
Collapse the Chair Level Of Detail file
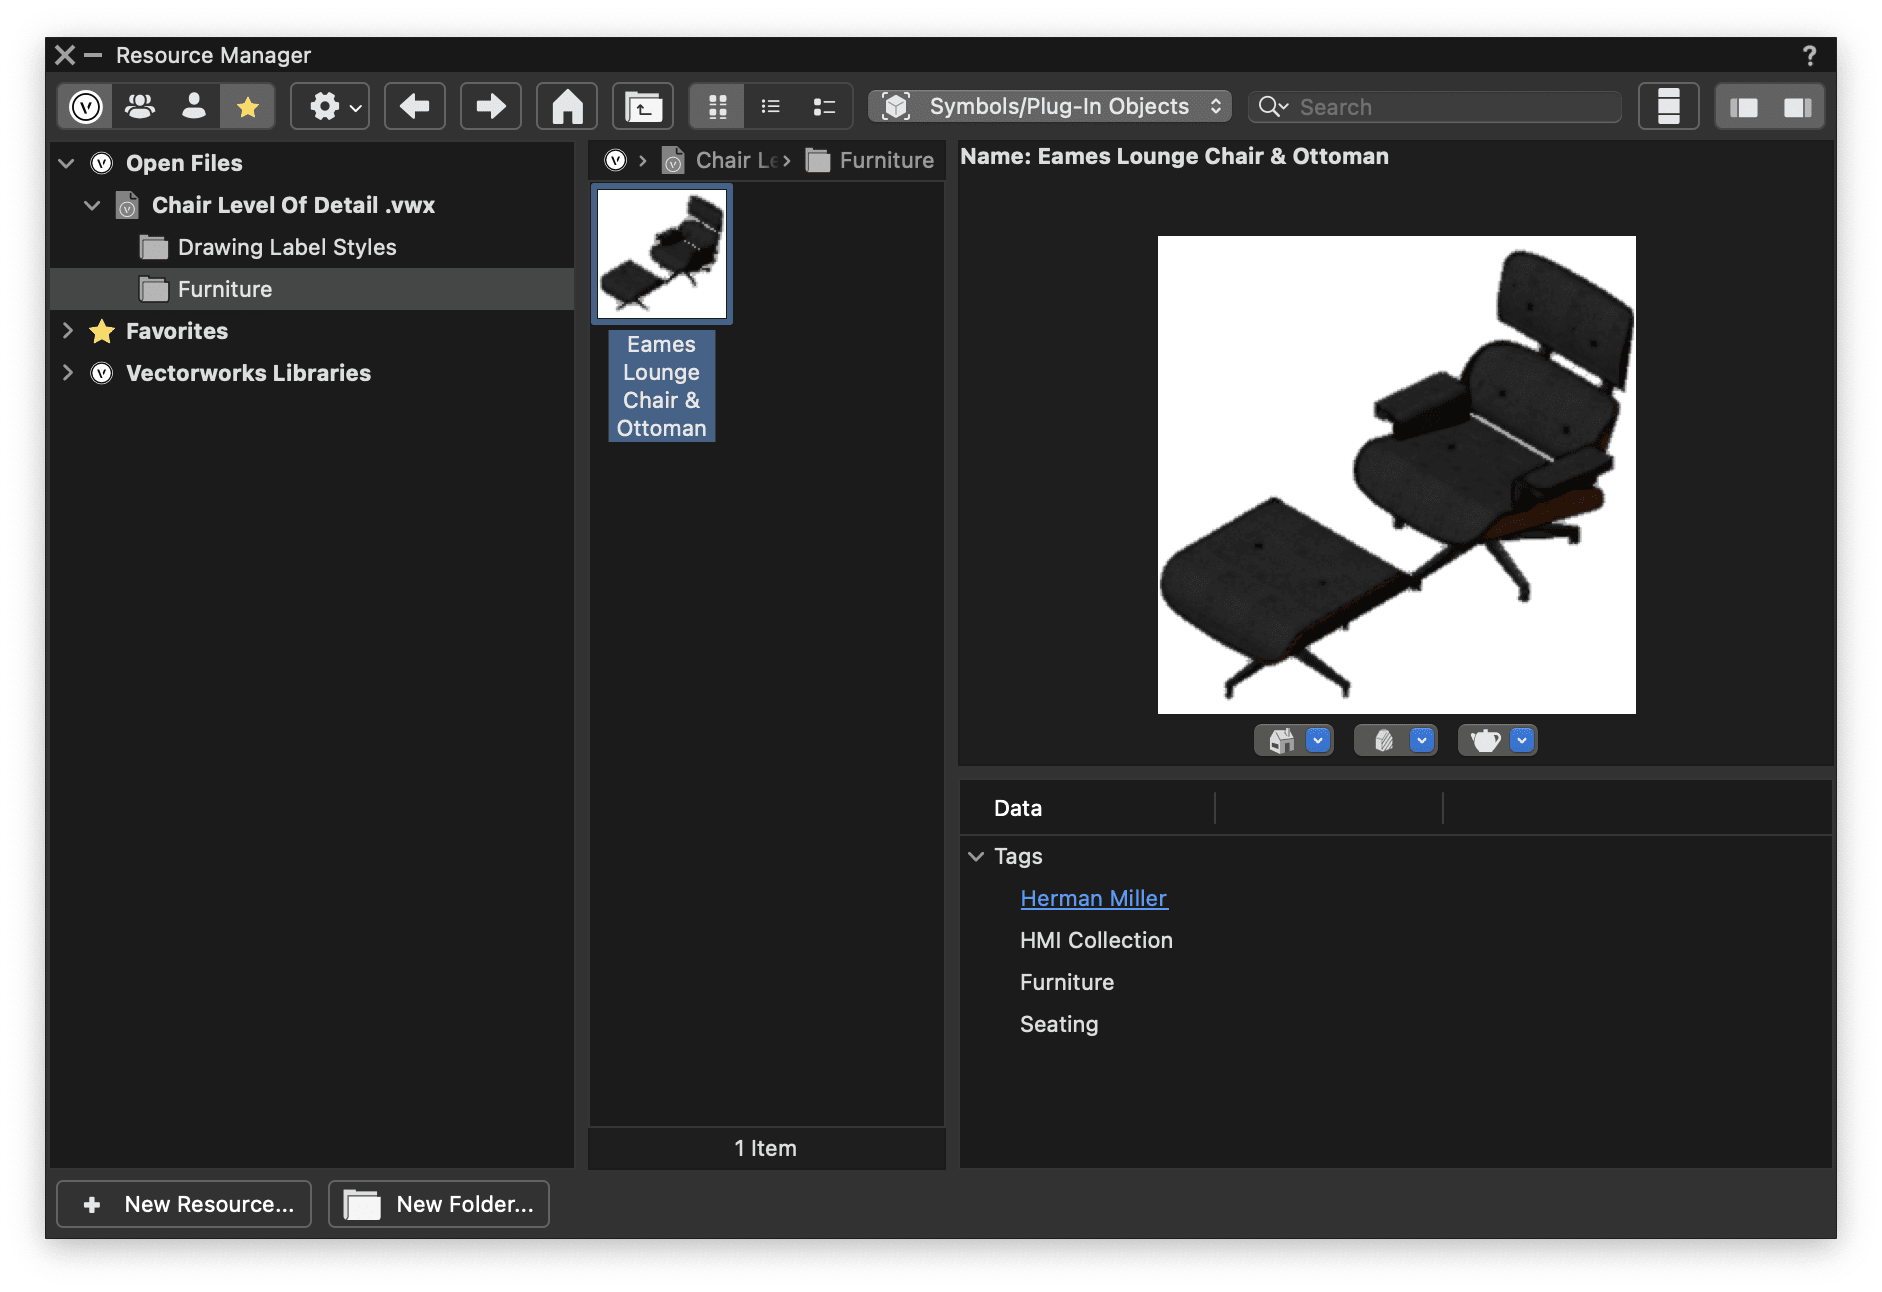click(x=92, y=205)
